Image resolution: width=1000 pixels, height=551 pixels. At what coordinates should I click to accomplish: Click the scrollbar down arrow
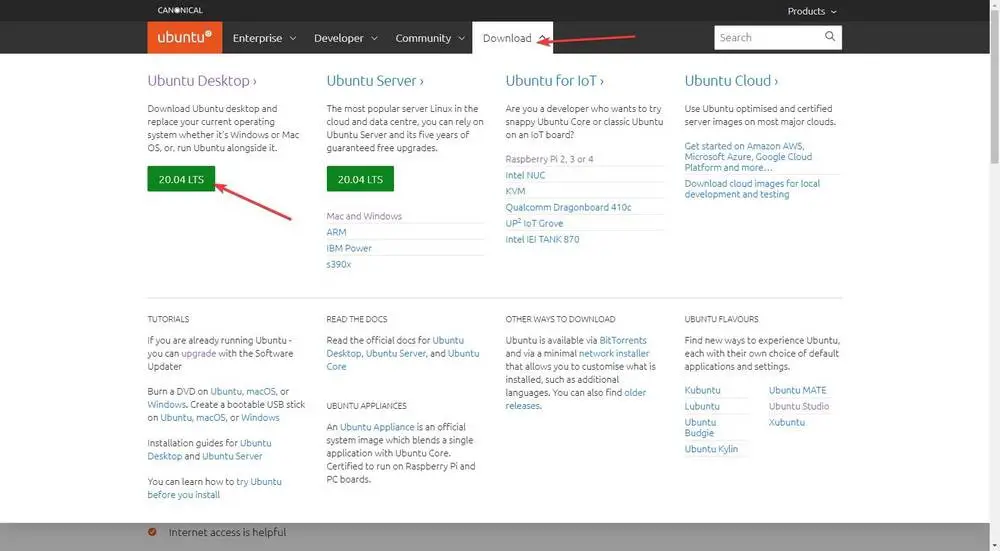pos(994,546)
